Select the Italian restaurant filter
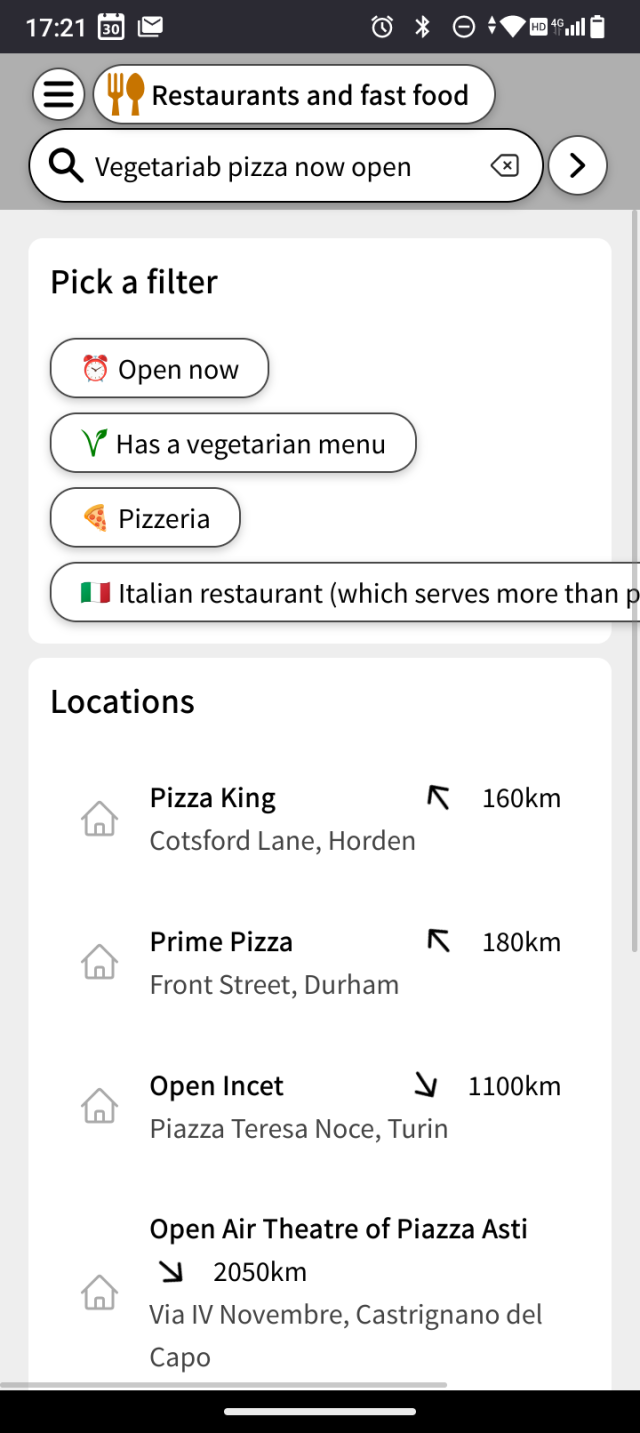Viewport: 640px width, 1433px height. pyautogui.click(x=345, y=593)
